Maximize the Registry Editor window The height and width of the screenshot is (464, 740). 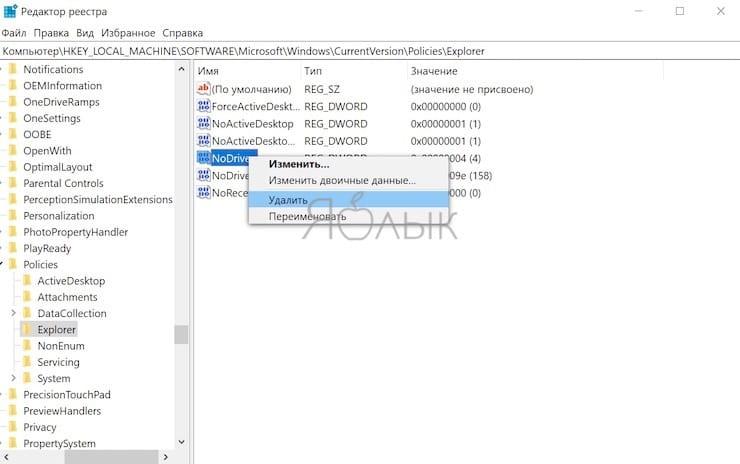680,11
